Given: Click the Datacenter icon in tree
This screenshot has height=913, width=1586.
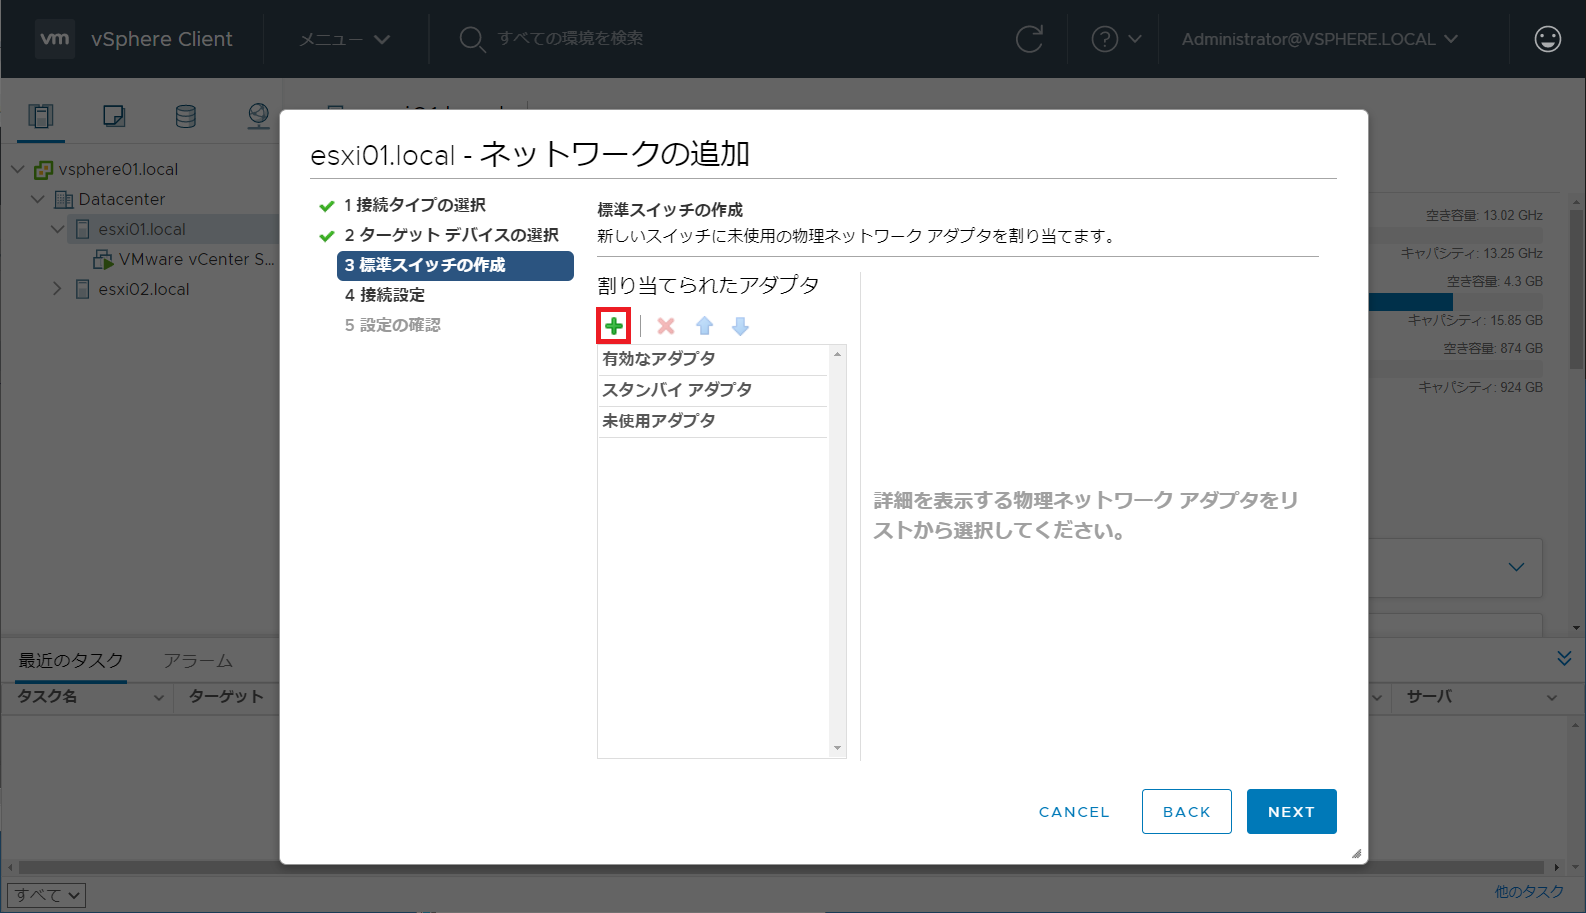Looking at the screenshot, I should [x=64, y=199].
